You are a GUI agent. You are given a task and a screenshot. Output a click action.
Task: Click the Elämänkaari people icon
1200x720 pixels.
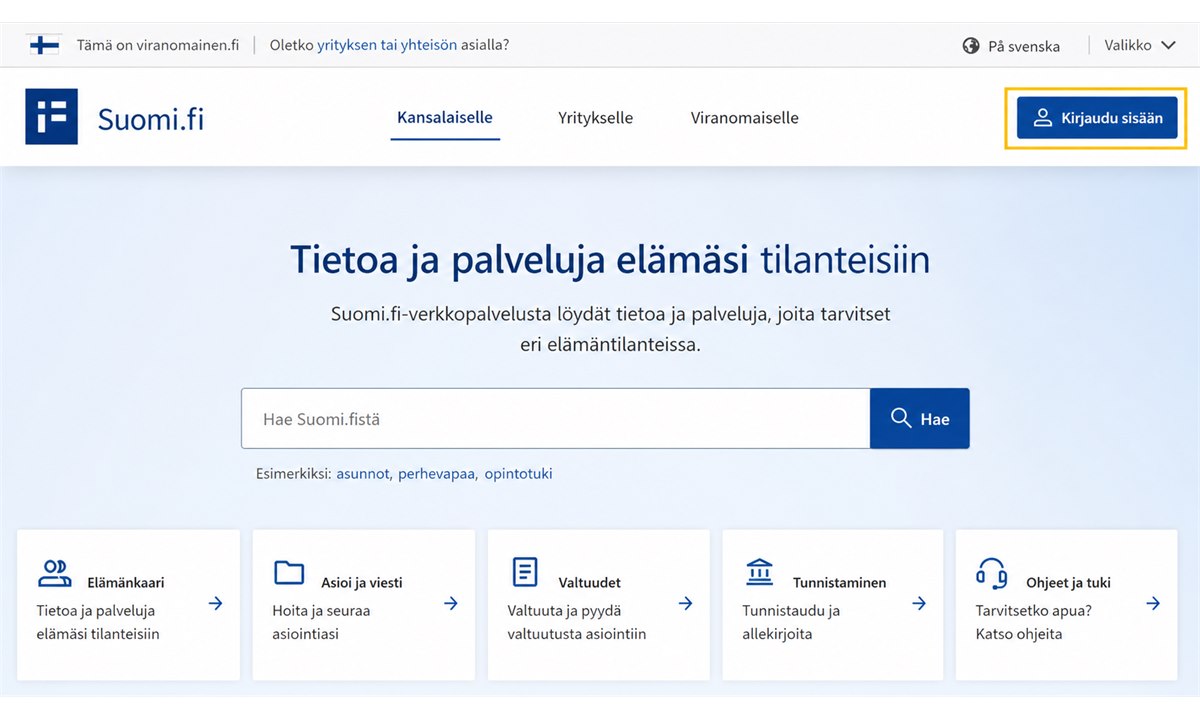tap(54, 573)
